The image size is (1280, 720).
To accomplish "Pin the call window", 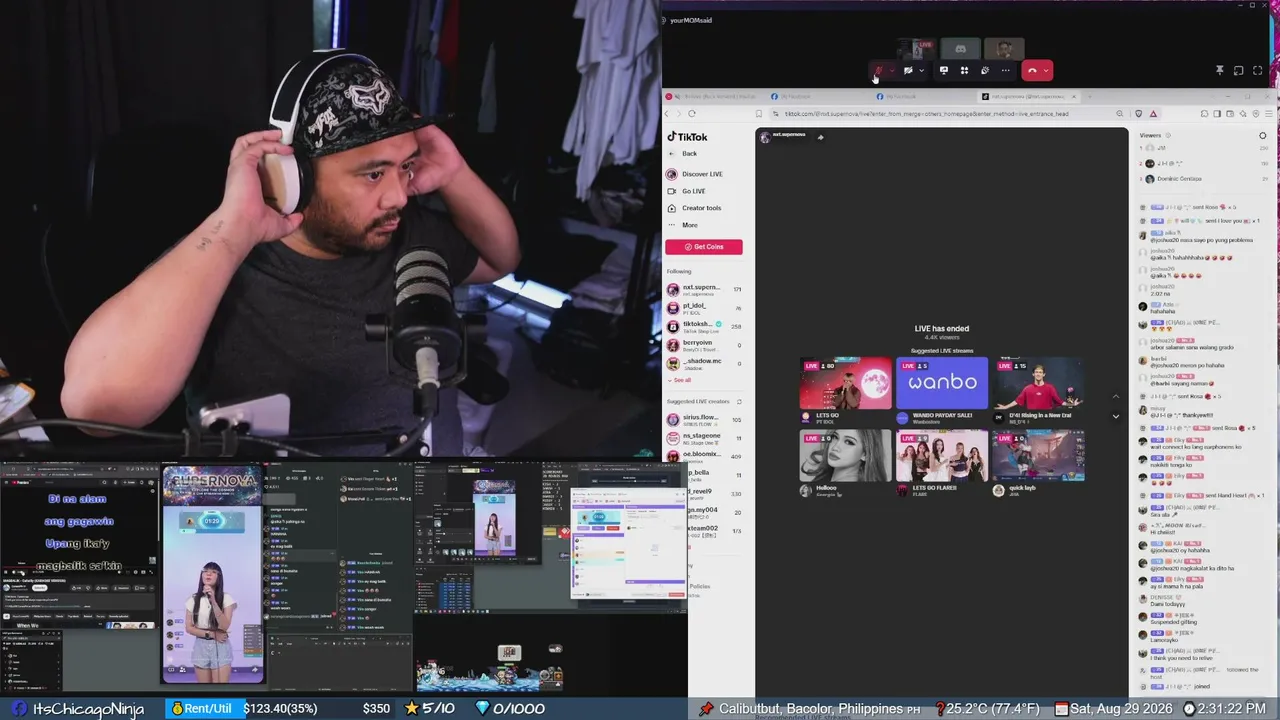I will coord(1220,71).
